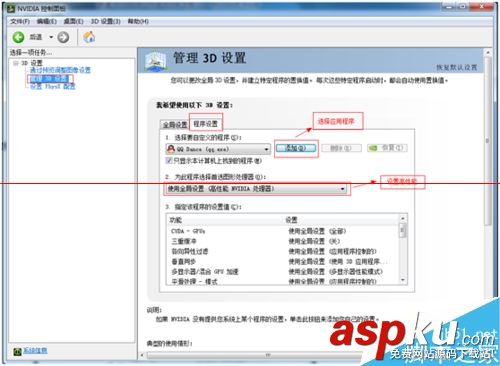Select the CUDA - GPUs row
This screenshot has width=500, height=366.
point(283,231)
